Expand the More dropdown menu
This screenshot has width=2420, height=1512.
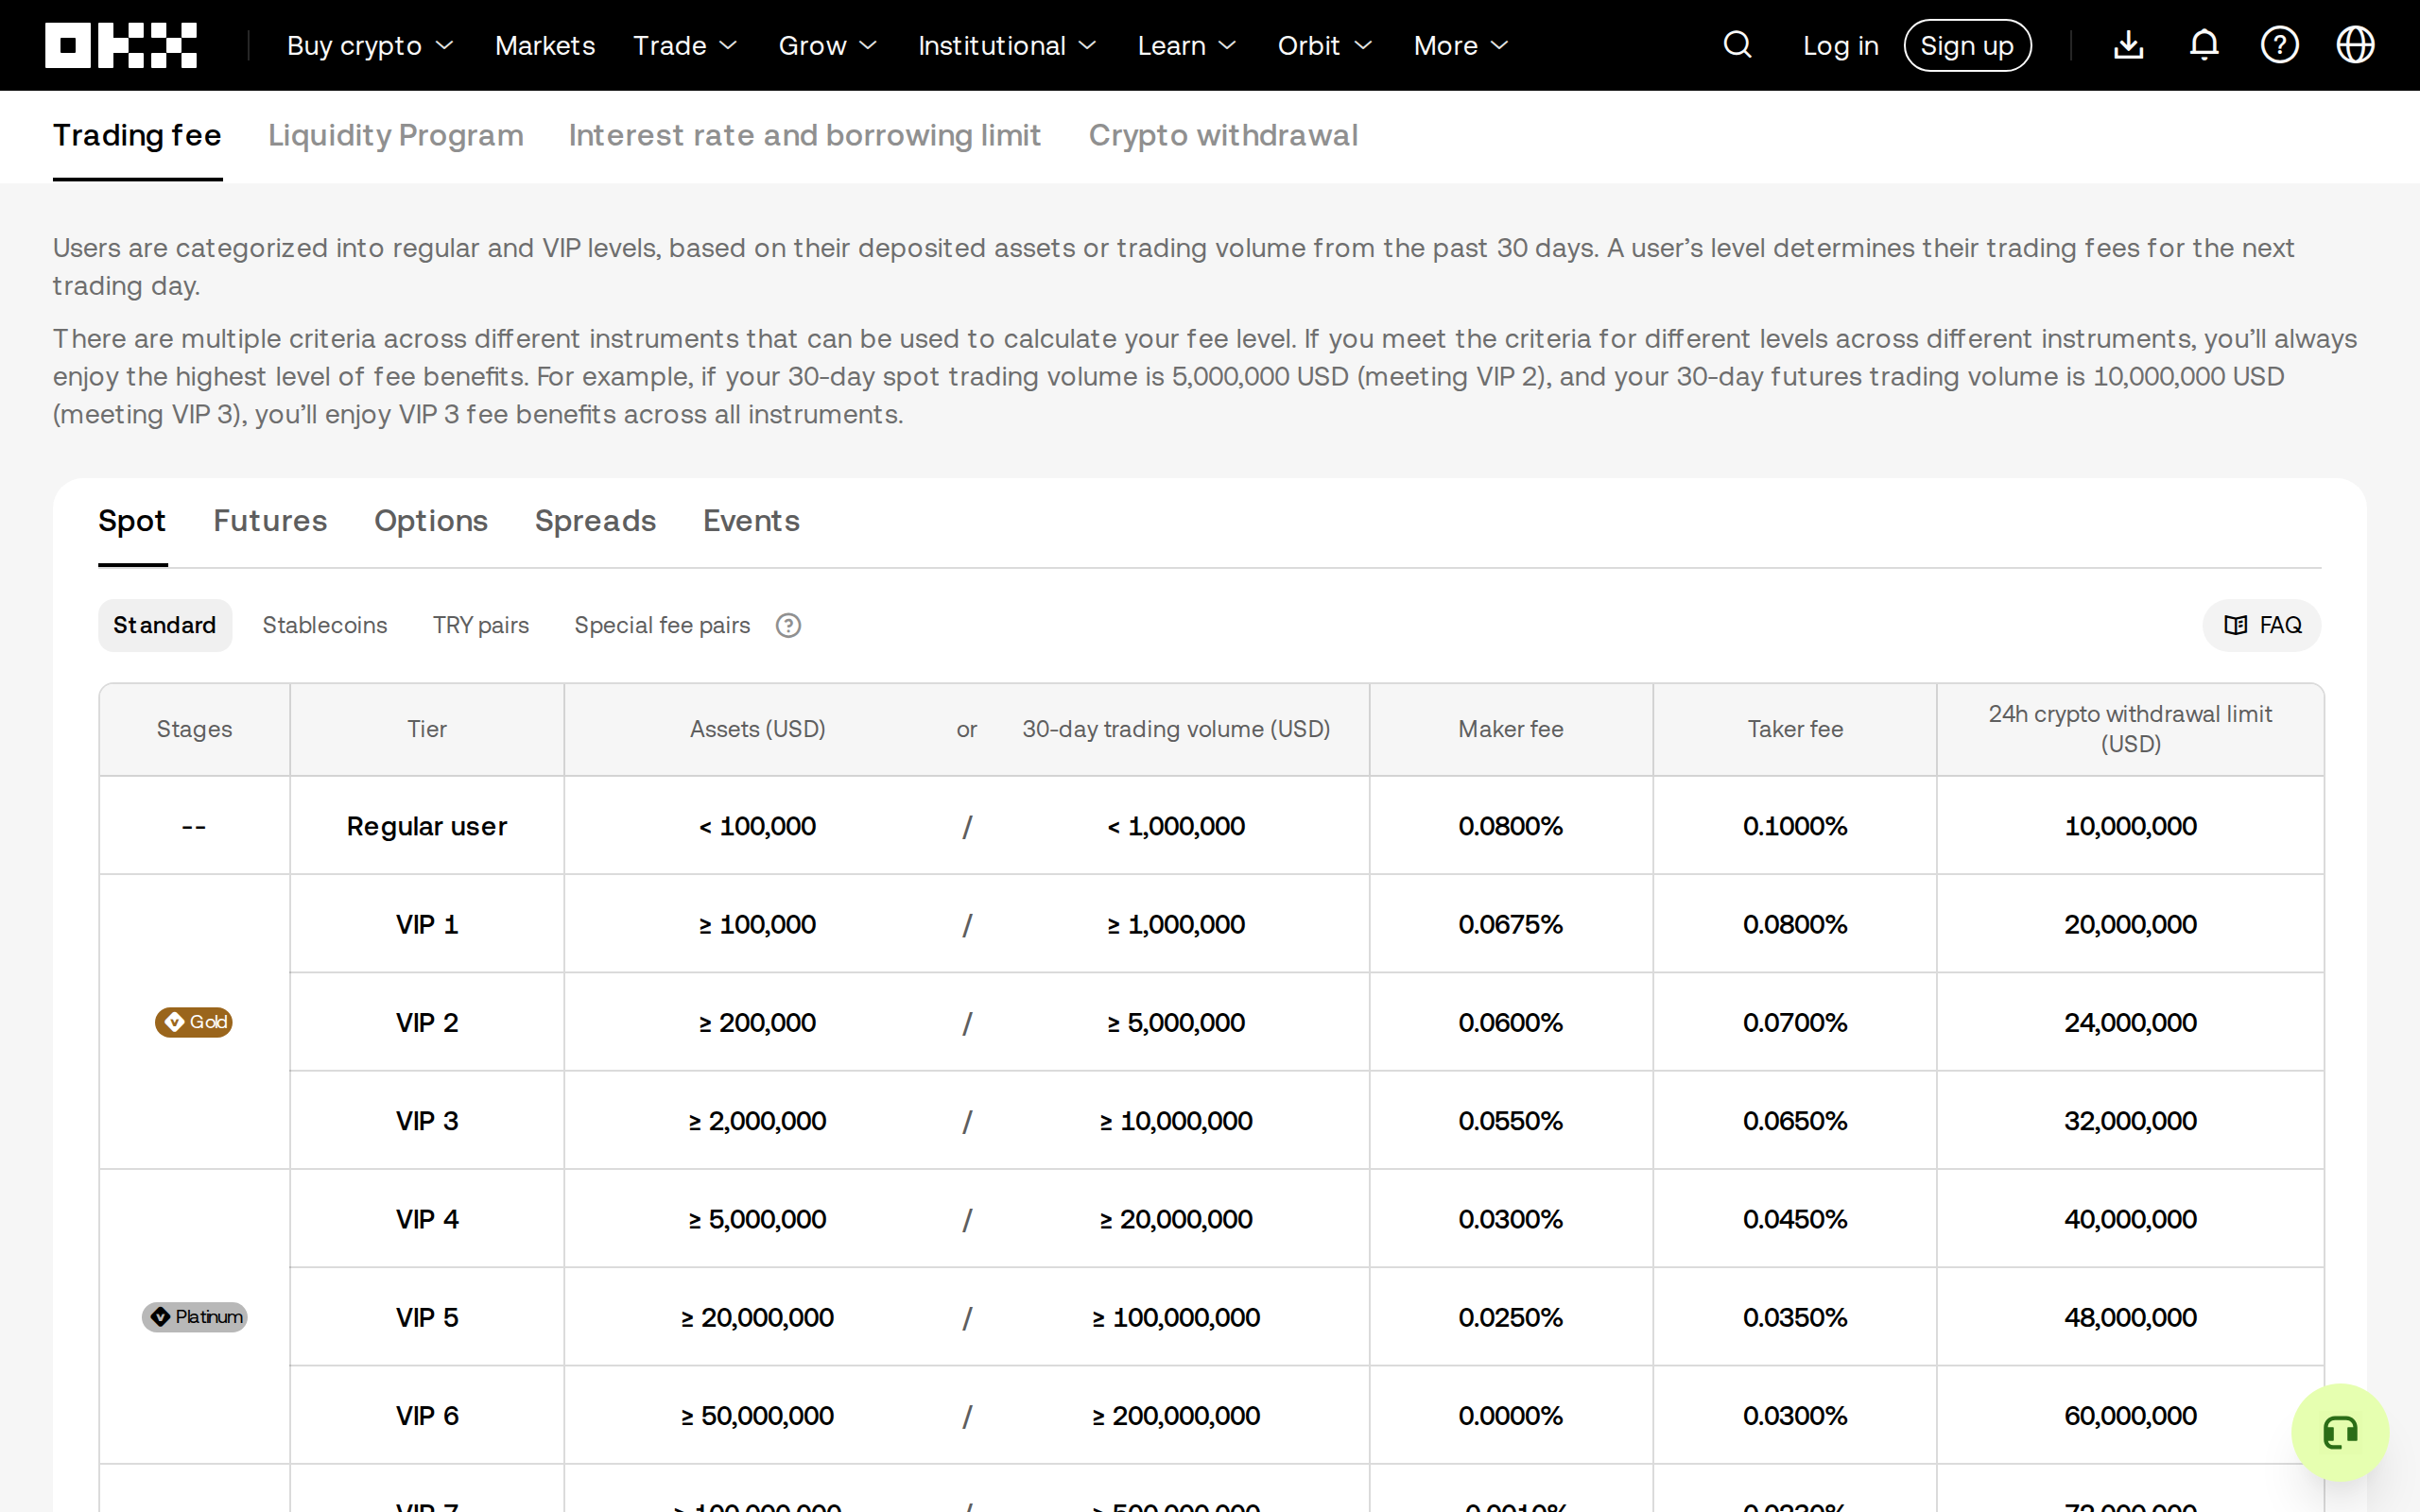[x=1461, y=46]
